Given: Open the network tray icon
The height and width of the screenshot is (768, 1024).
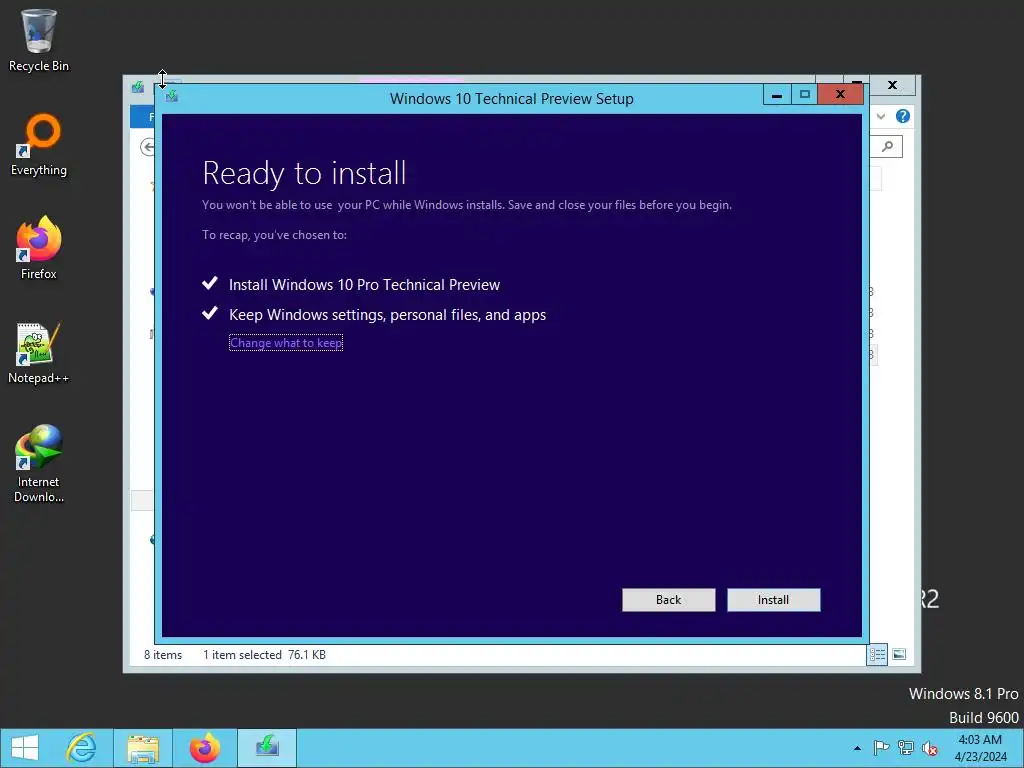Looking at the screenshot, I should click(x=905, y=748).
